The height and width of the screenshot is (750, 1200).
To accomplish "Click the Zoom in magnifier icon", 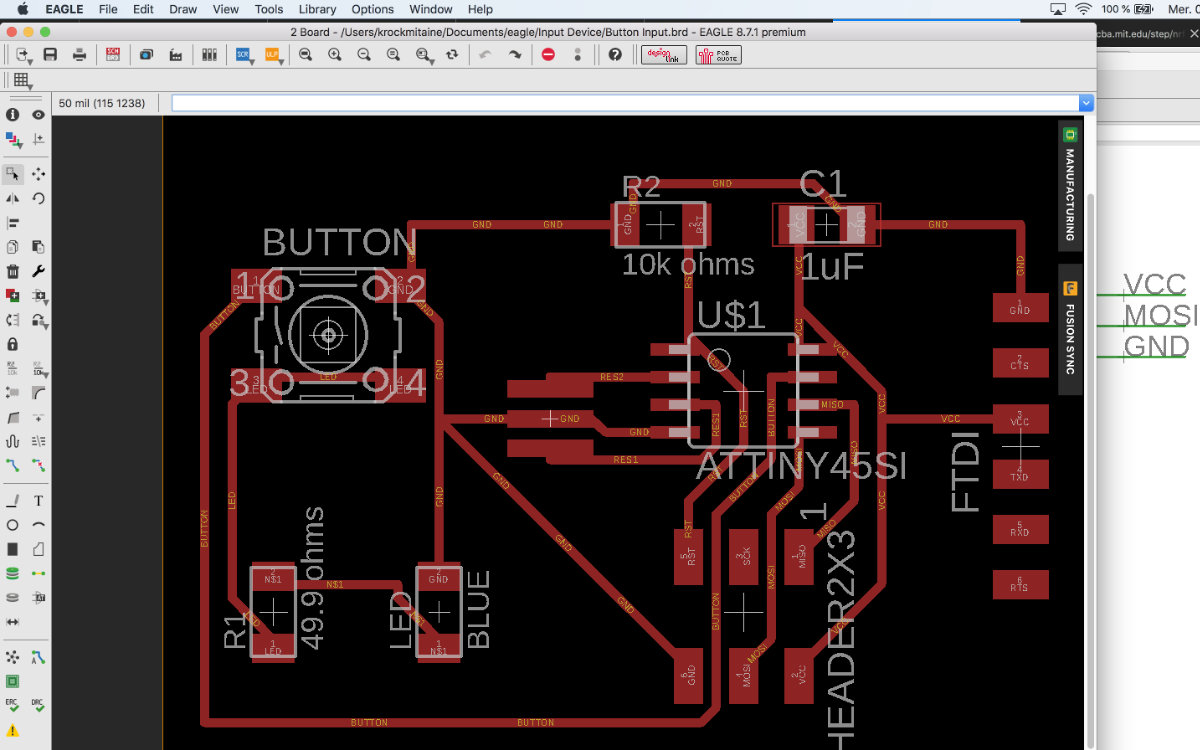I will (x=335, y=54).
